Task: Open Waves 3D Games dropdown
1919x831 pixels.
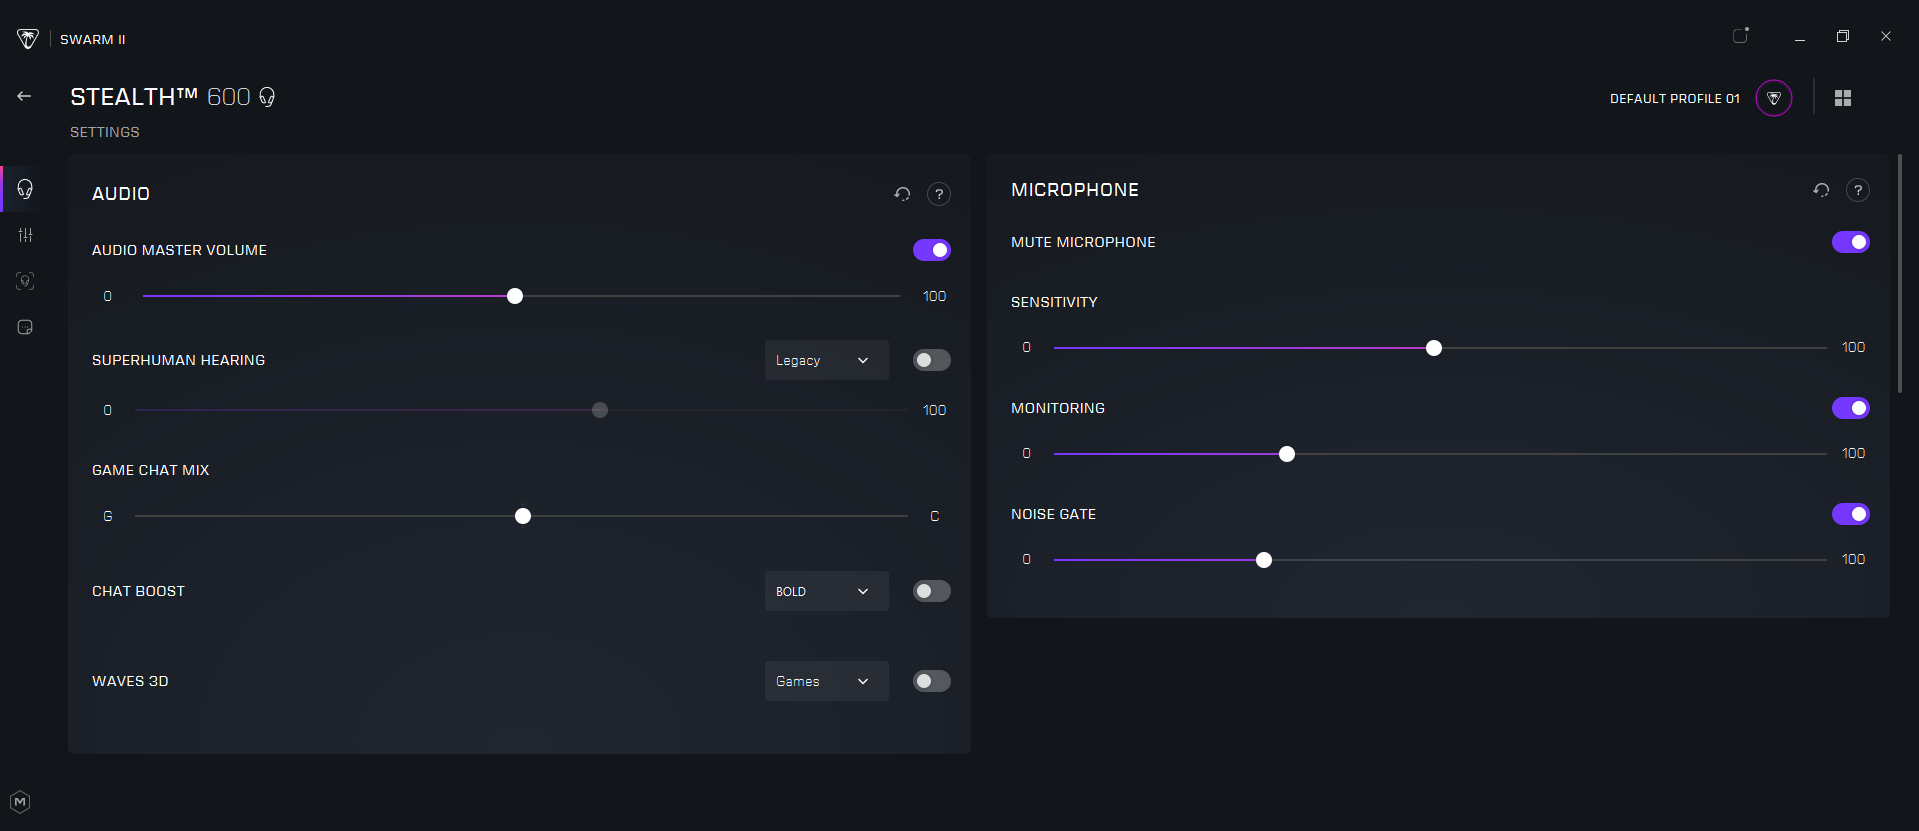Action: [827, 681]
